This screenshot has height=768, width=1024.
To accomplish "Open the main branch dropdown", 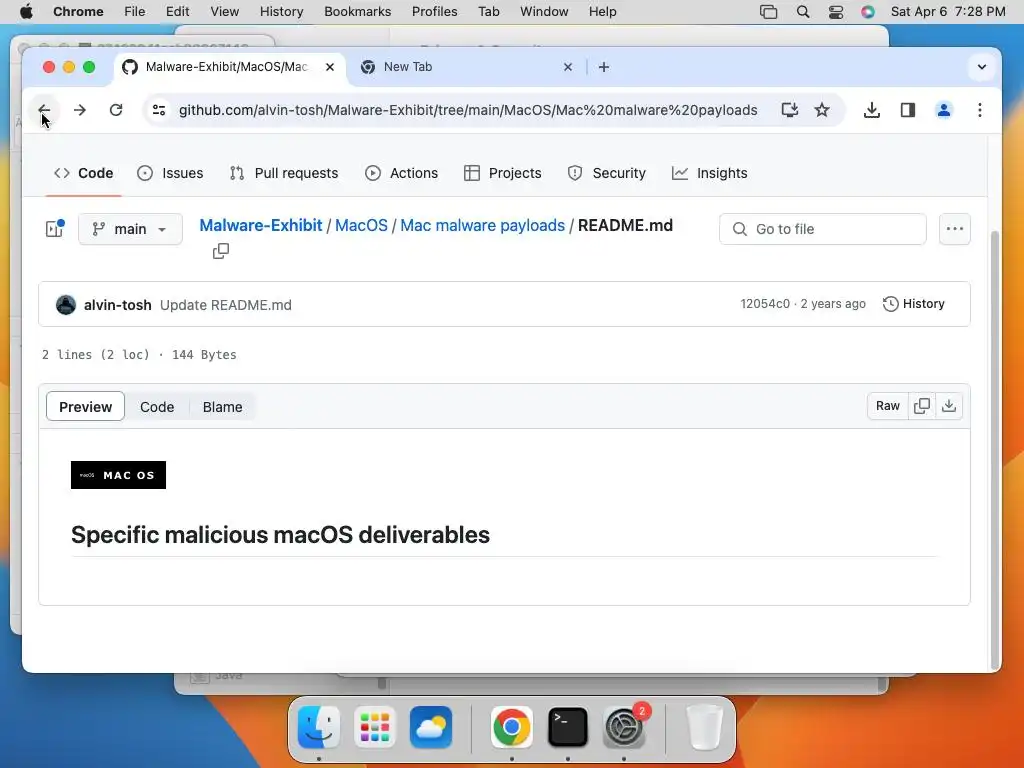I will 130,229.
